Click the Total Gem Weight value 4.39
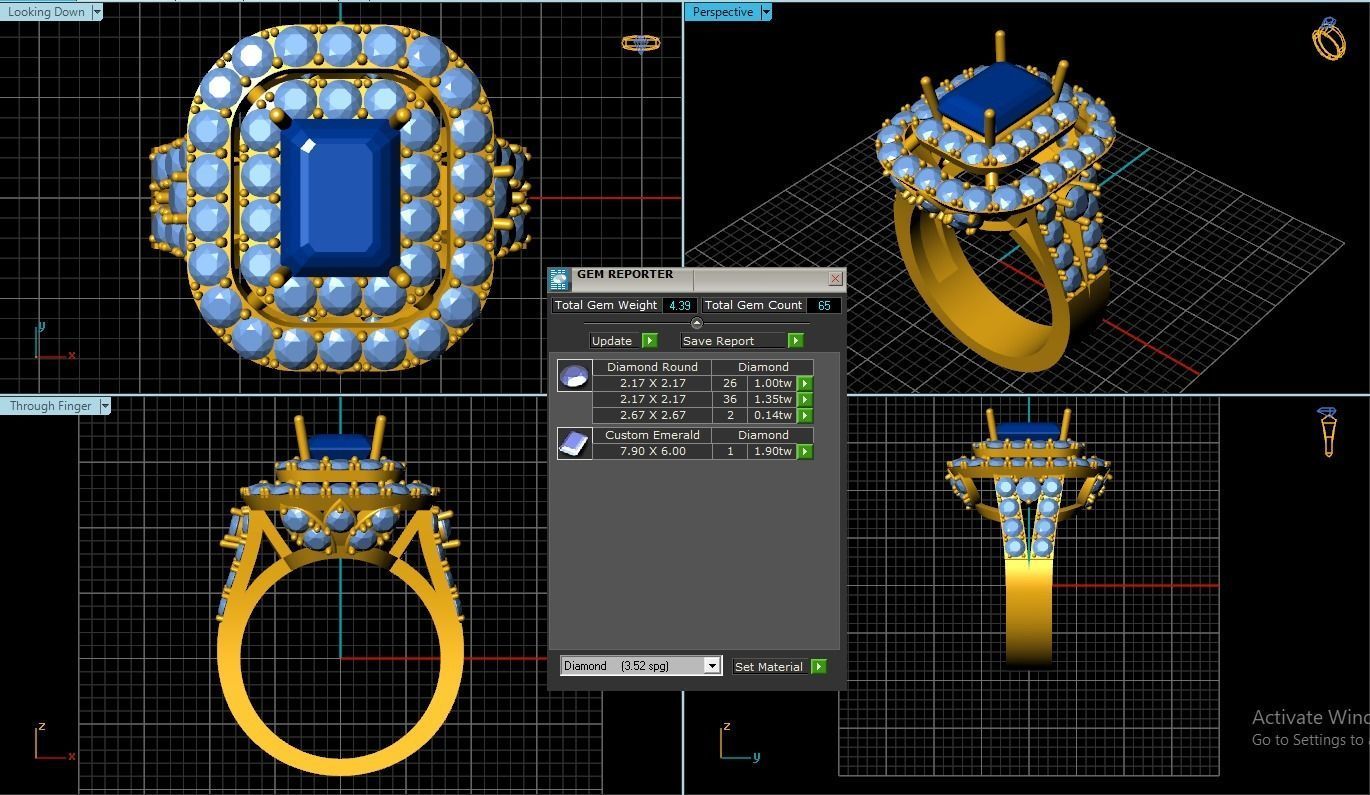 click(680, 305)
